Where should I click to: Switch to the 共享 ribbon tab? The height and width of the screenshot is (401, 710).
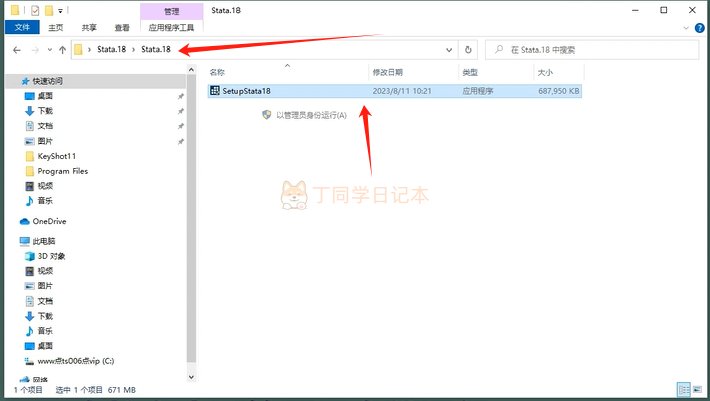[x=89, y=28]
